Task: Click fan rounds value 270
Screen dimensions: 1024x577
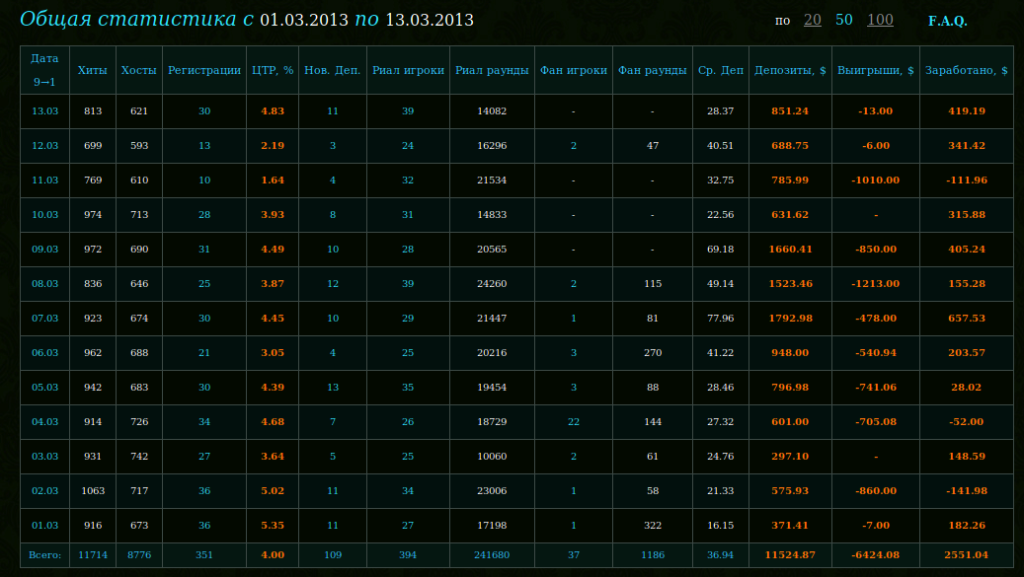Action: pyautogui.click(x=652, y=353)
